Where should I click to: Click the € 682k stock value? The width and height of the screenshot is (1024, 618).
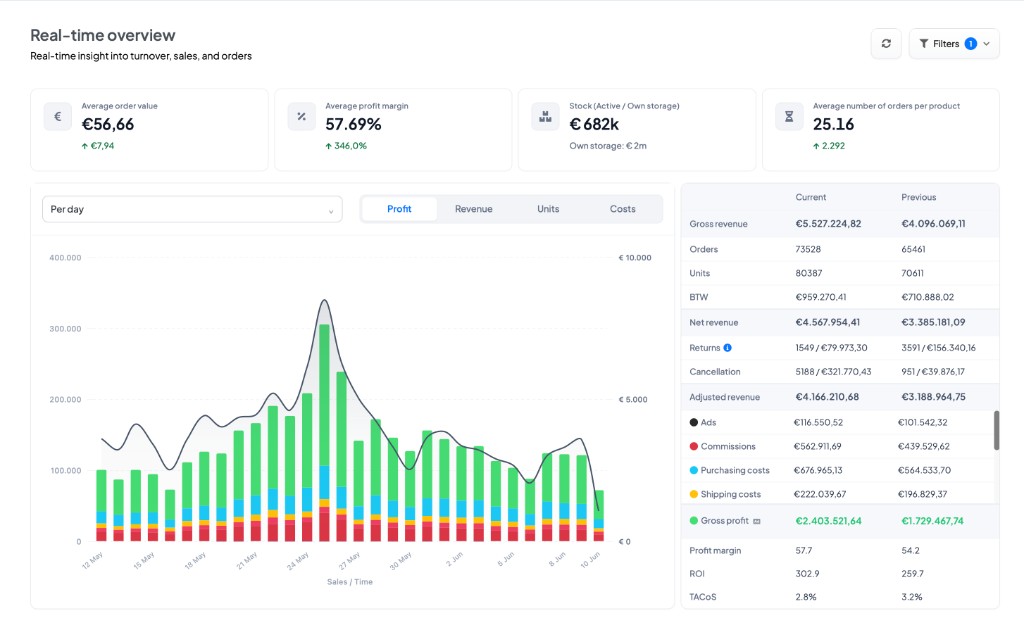[x=594, y=124]
